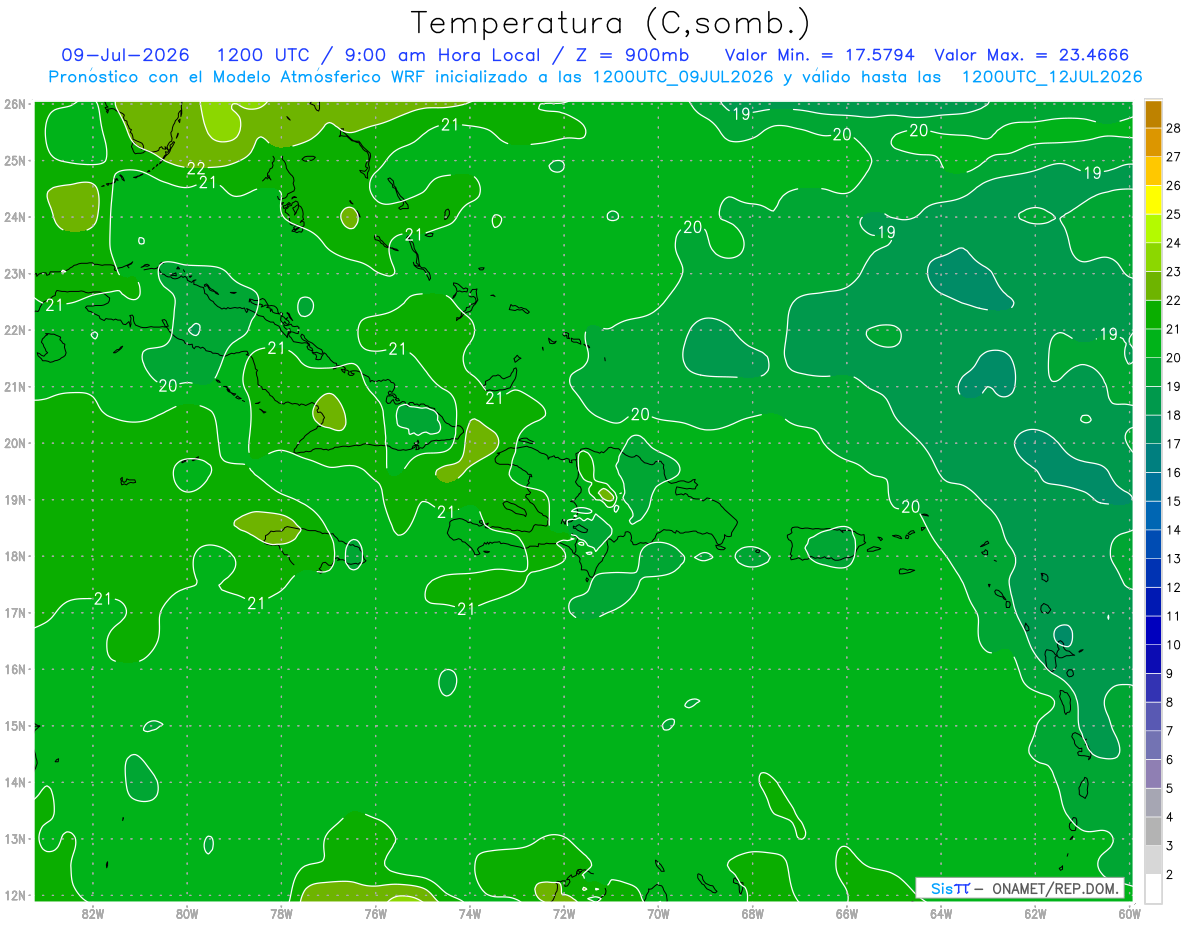Click longitude axis label "66W"

tap(846, 913)
